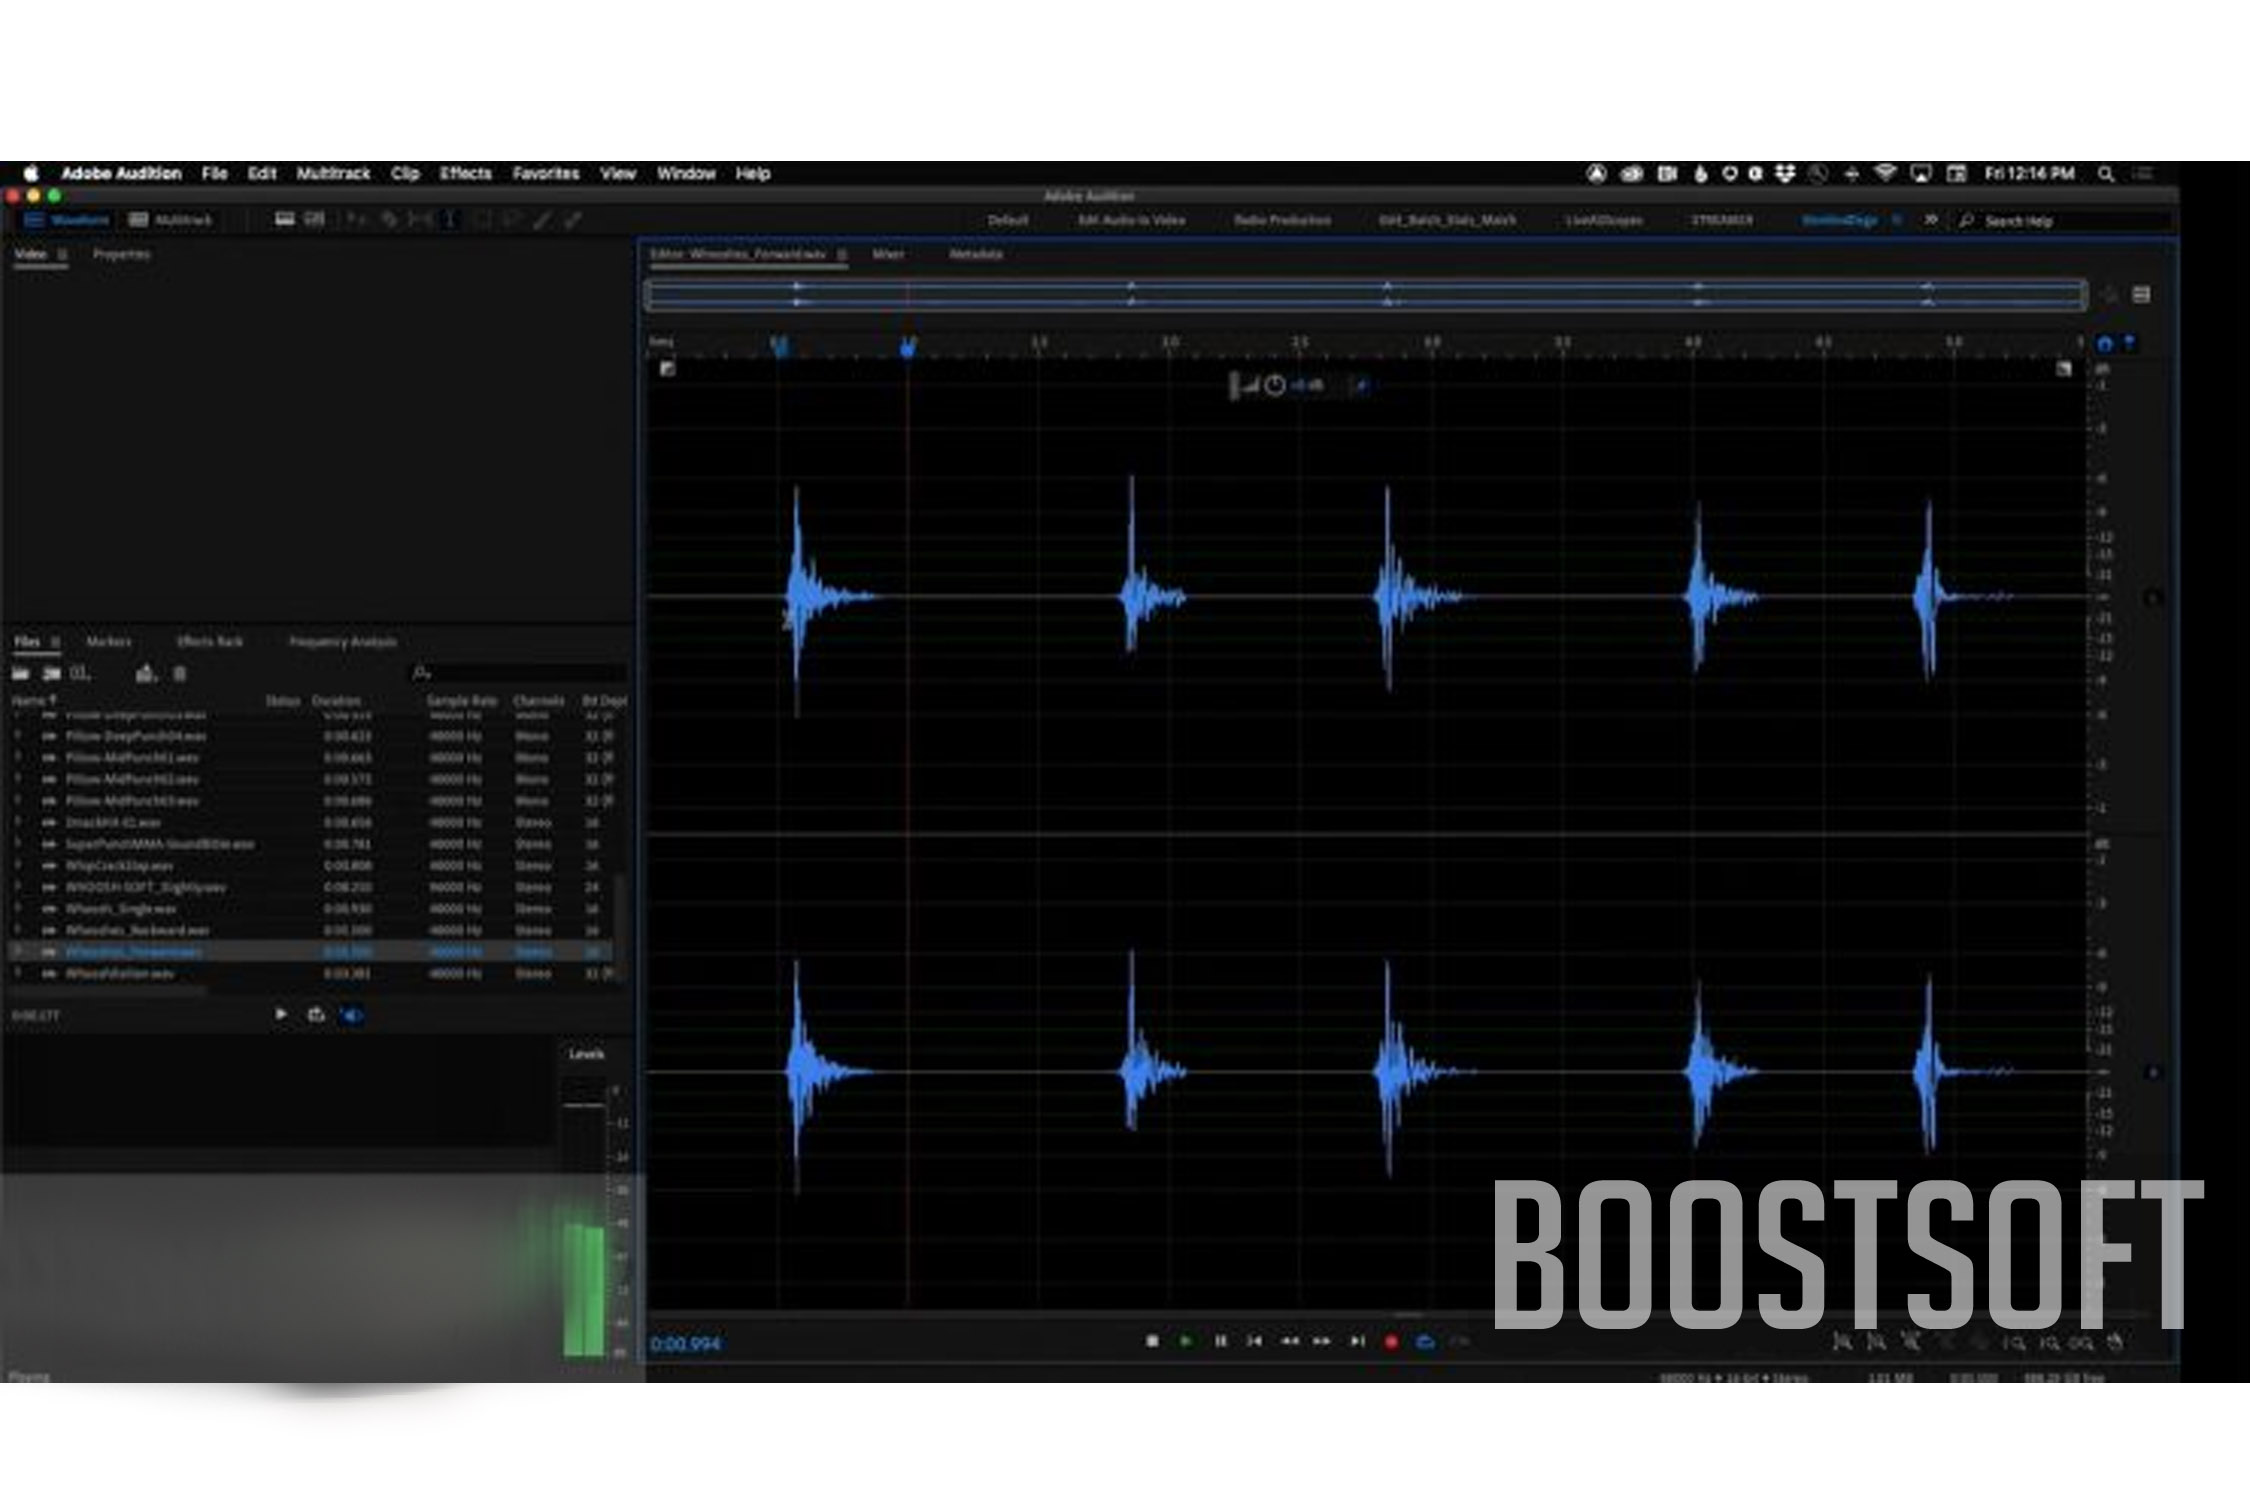Open the Apple menu
Screen dimensions: 2250x1500
click(x=31, y=173)
